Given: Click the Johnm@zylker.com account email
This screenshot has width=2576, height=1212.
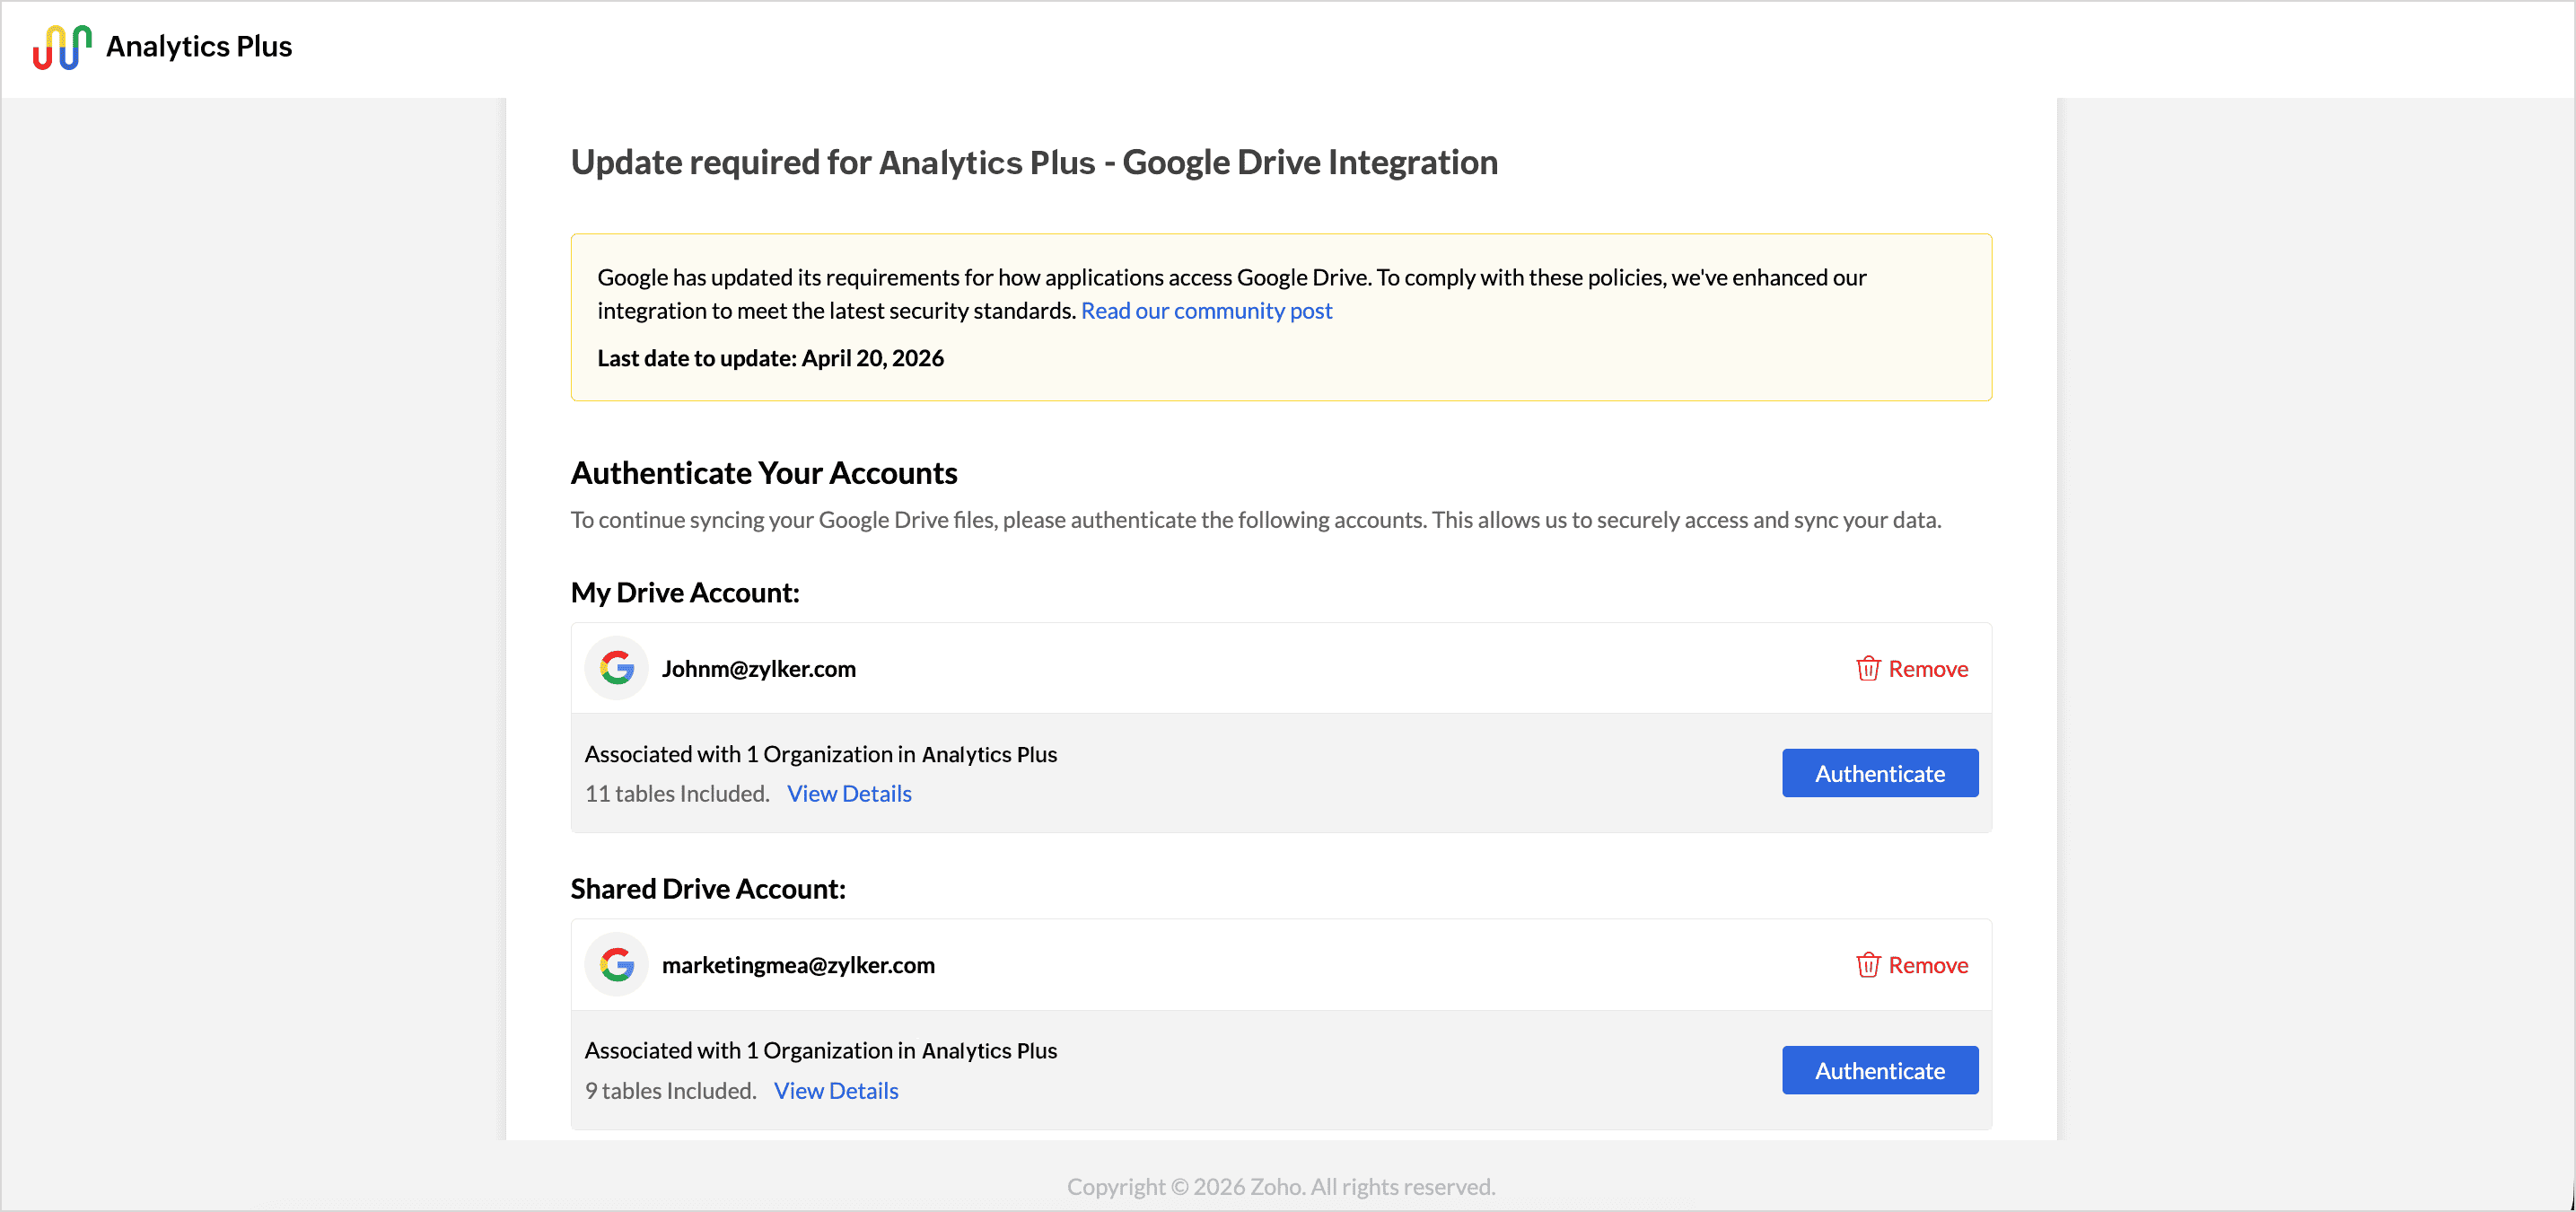Looking at the screenshot, I should [x=758, y=668].
